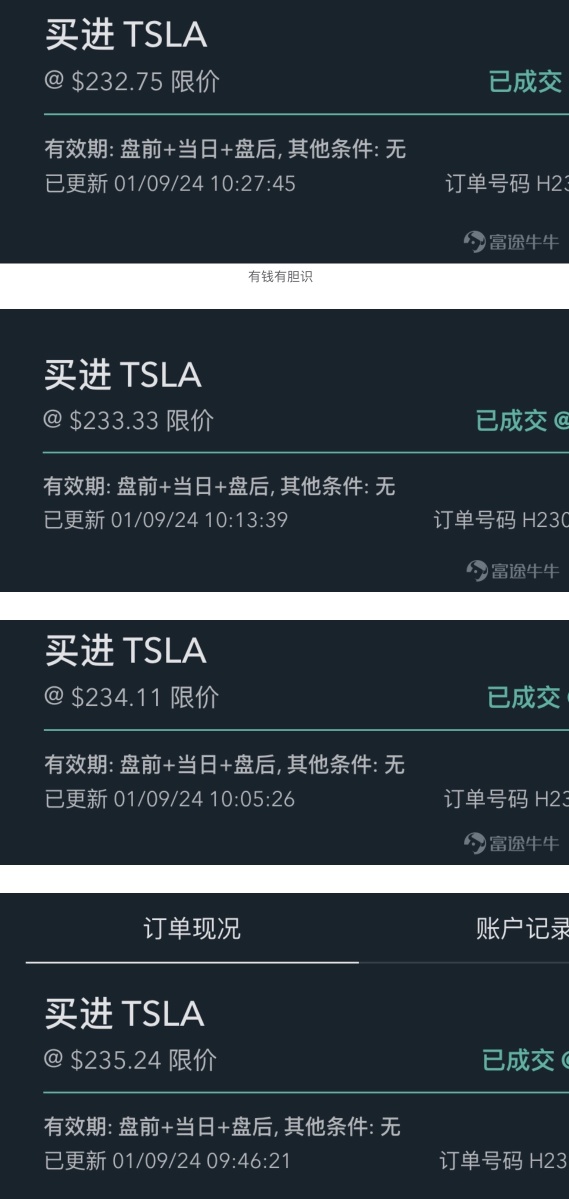Open the 订单现况 tab
Screen dimensions: 569x1199
[192, 928]
